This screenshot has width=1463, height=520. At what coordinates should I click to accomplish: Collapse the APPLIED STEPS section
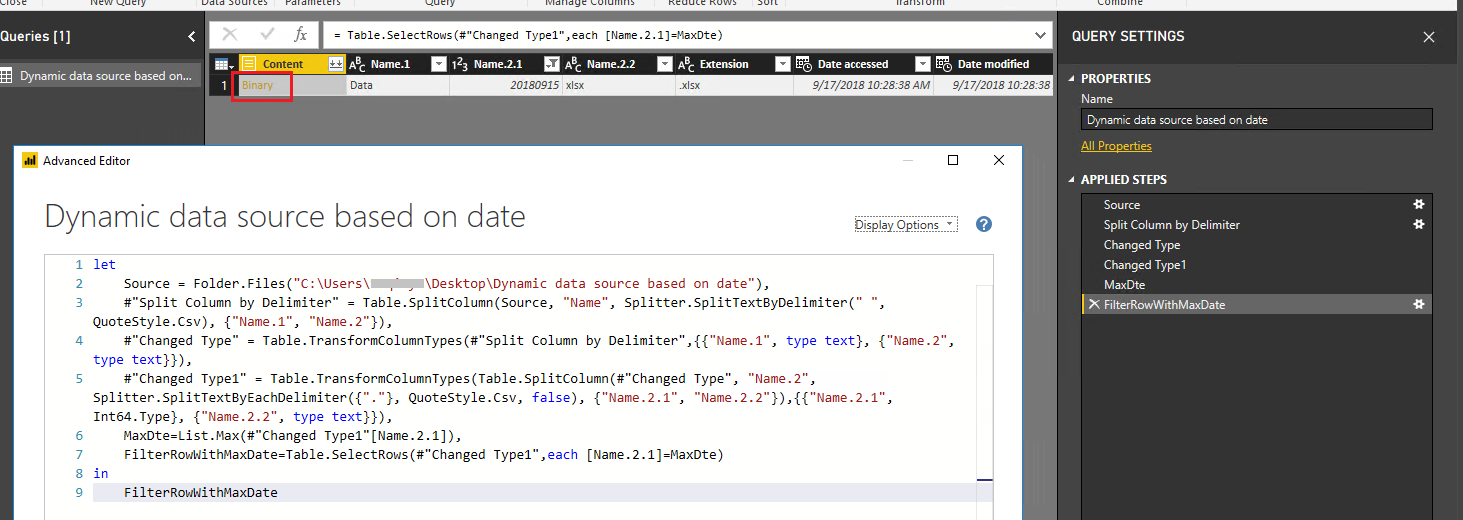click(x=1072, y=180)
